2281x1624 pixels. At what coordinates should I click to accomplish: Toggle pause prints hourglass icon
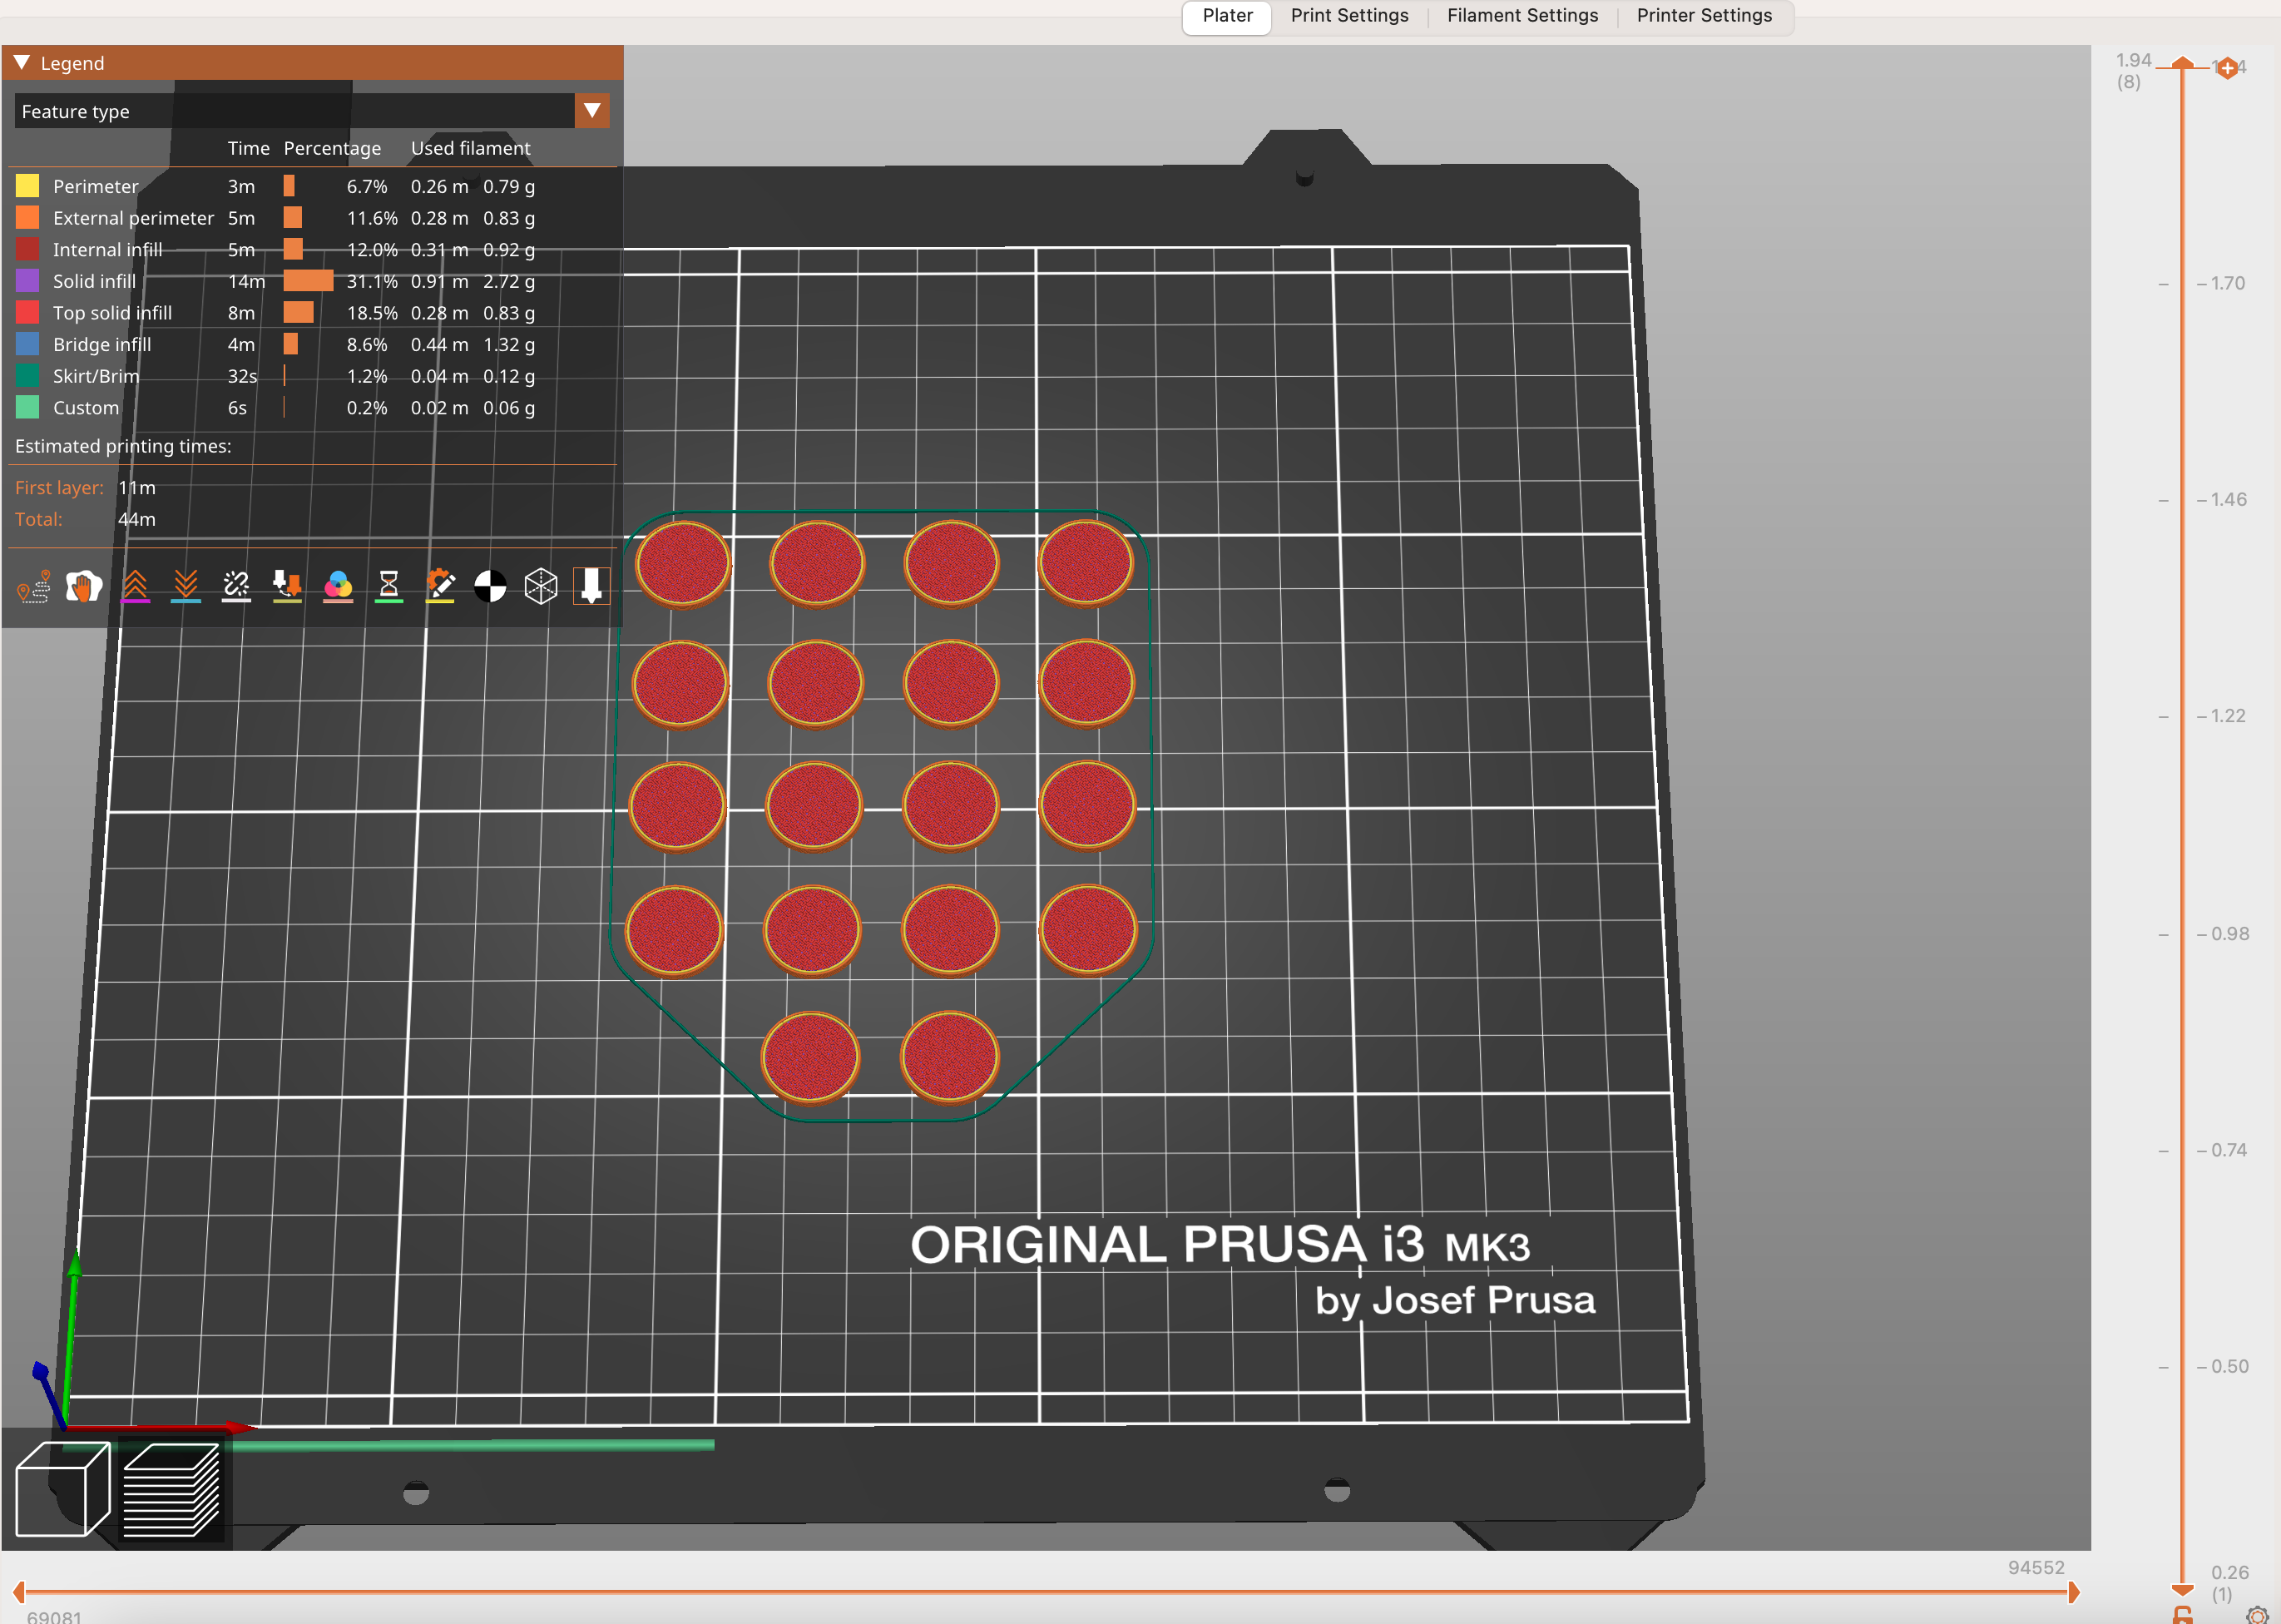[x=389, y=586]
